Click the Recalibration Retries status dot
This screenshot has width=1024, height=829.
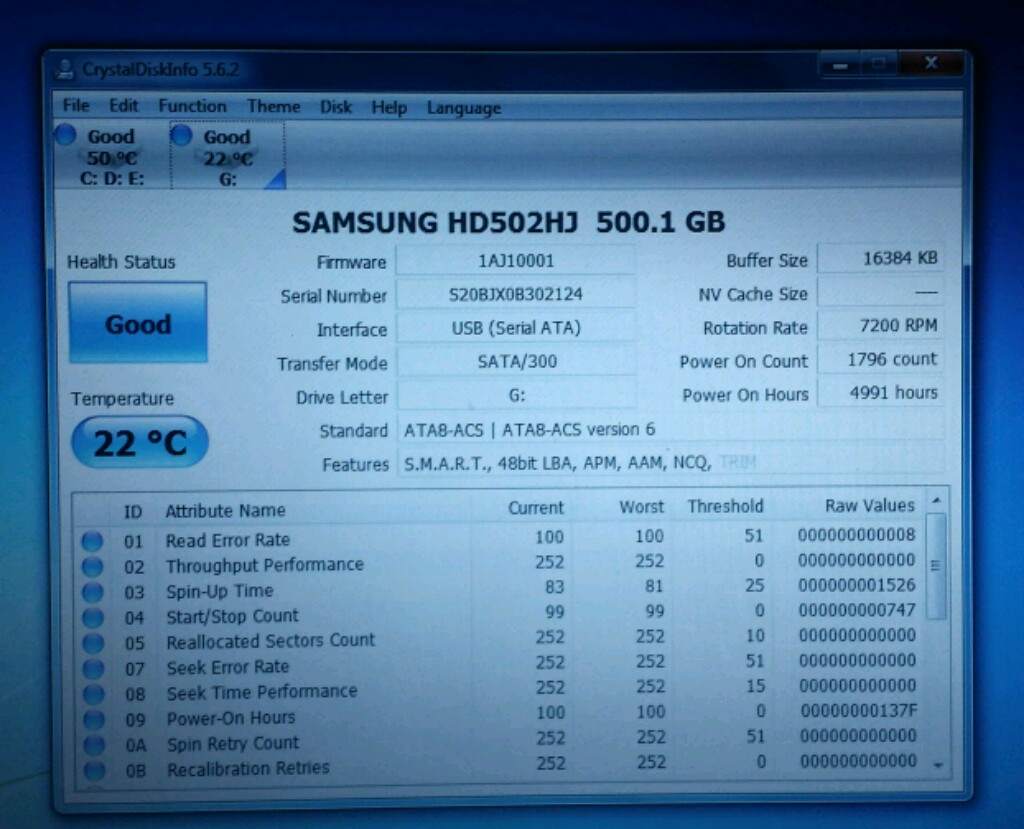click(95, 770)
